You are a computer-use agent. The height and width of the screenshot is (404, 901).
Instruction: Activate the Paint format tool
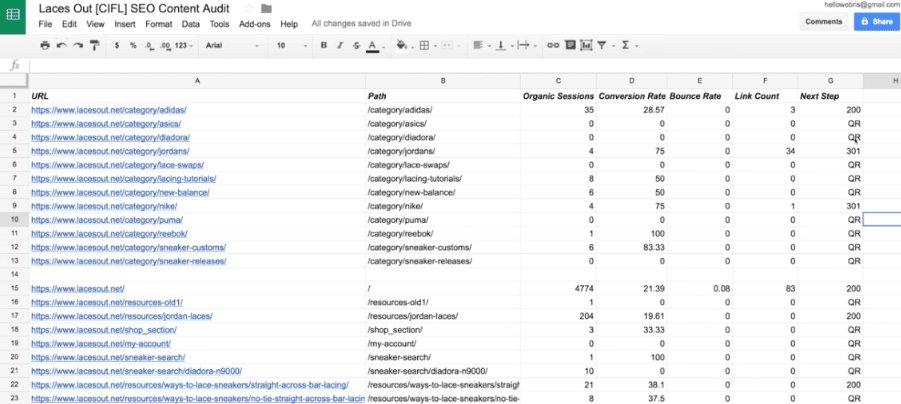(x=95, y=45)
